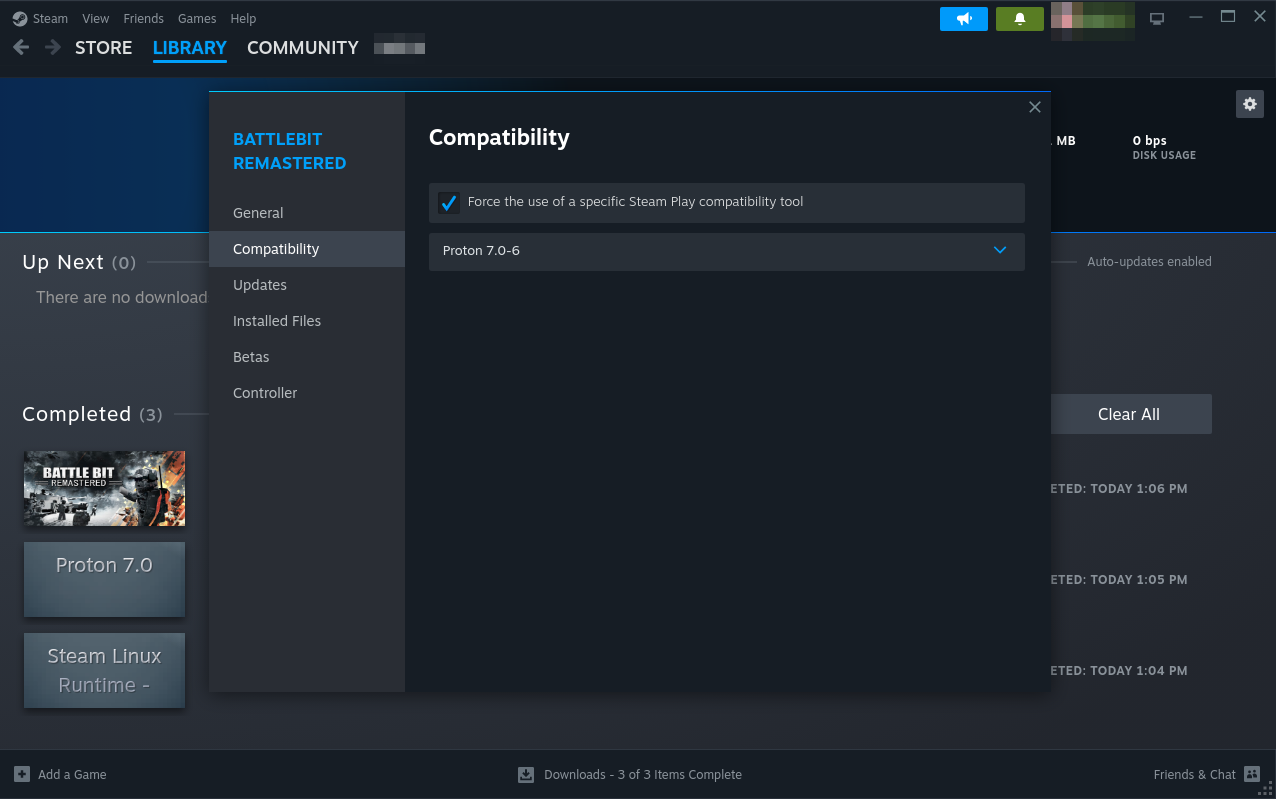Uncheck Force Steam Play compatibility tool checkbox
1276x799 pixels.
pos(449,203)
